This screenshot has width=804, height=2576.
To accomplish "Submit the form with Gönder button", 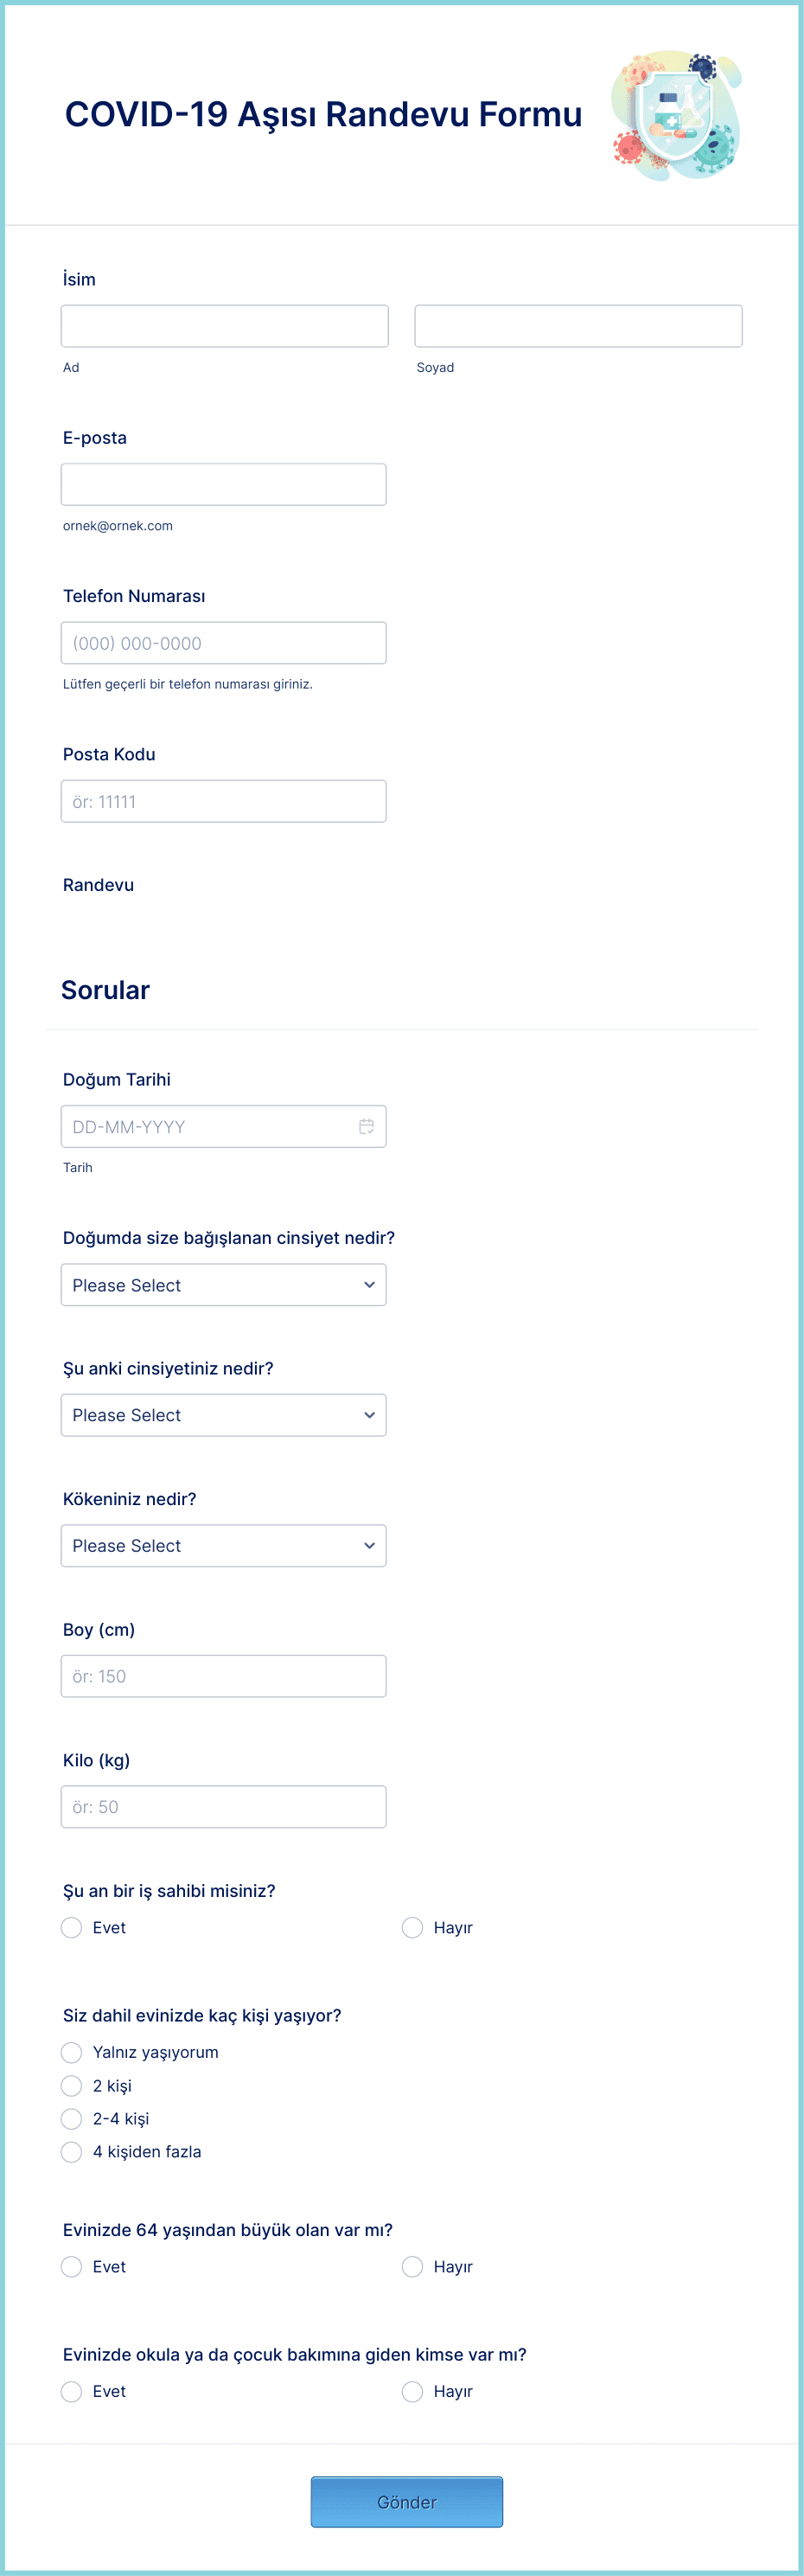I will pos(407,2502).
